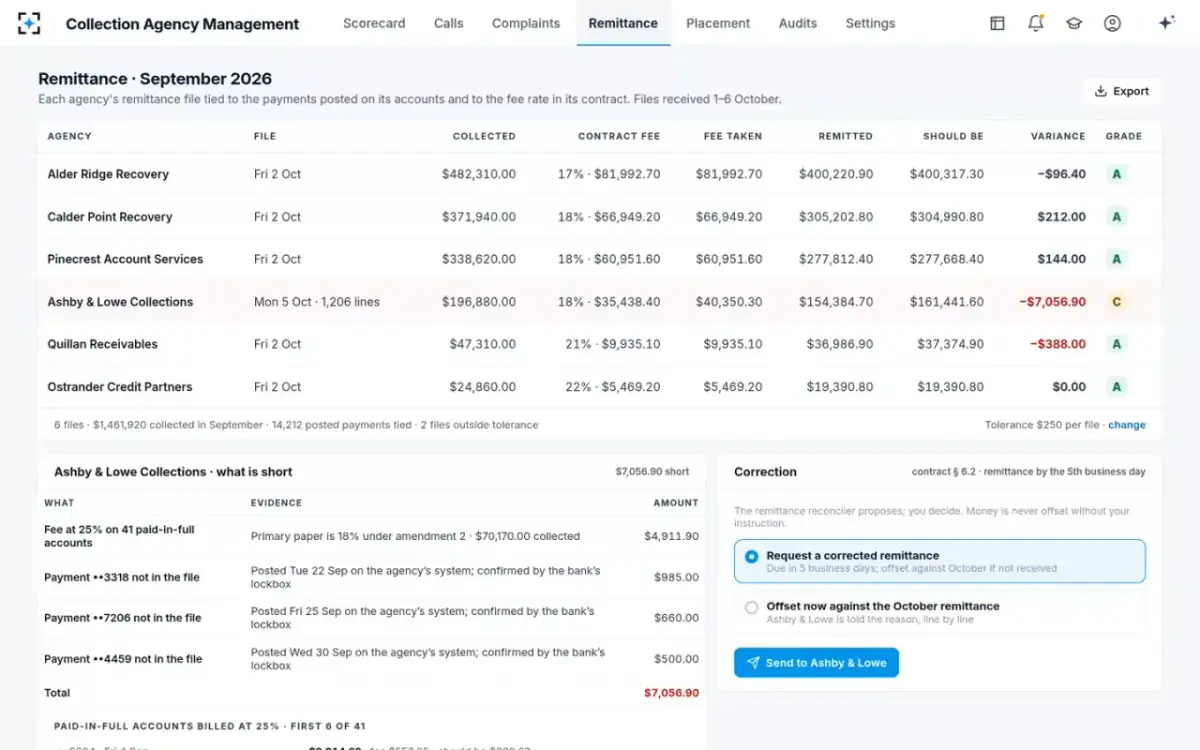
Task: Select Pinecrest Account Services row
Action: [x=600, y=259]
